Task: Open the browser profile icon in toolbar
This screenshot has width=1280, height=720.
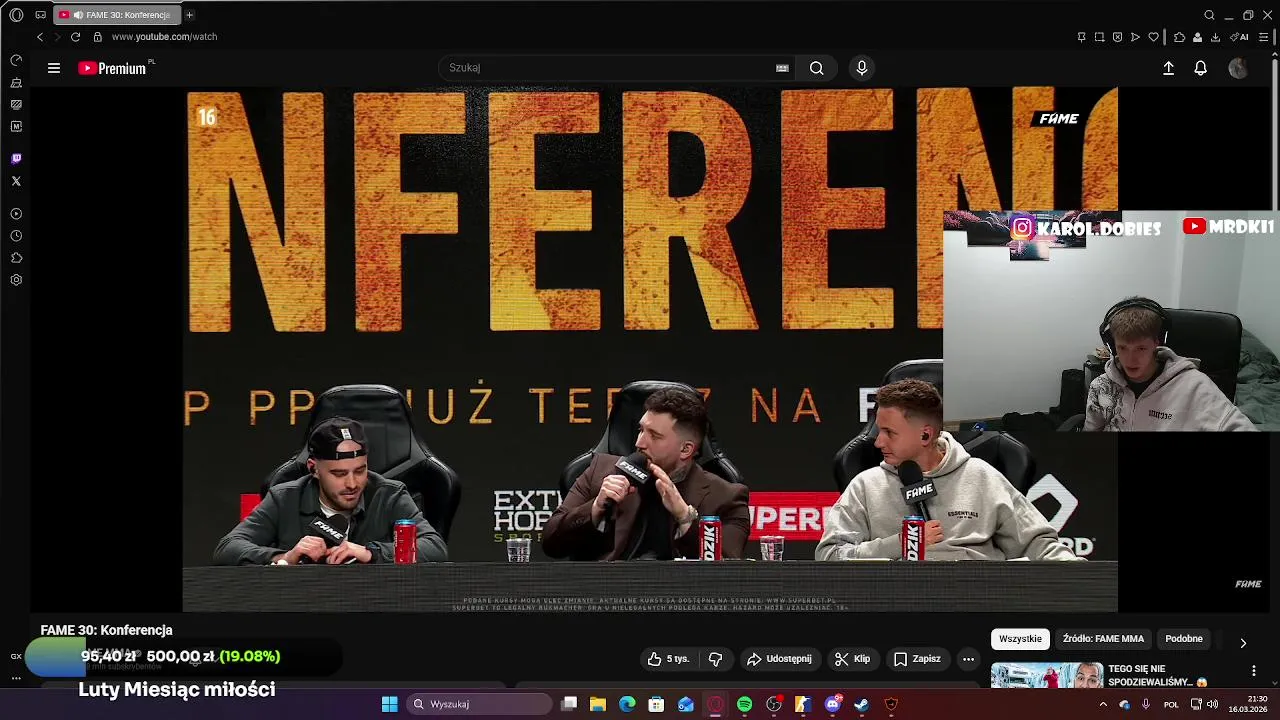Action: [x=1197, y=37]
